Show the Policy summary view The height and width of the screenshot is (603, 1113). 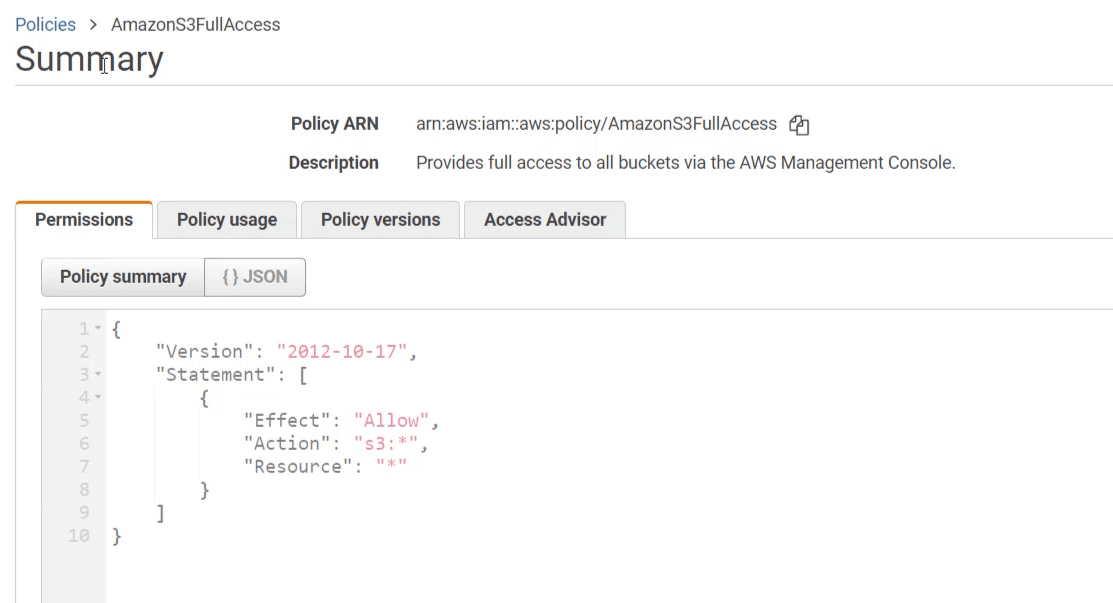coord(123,277)
